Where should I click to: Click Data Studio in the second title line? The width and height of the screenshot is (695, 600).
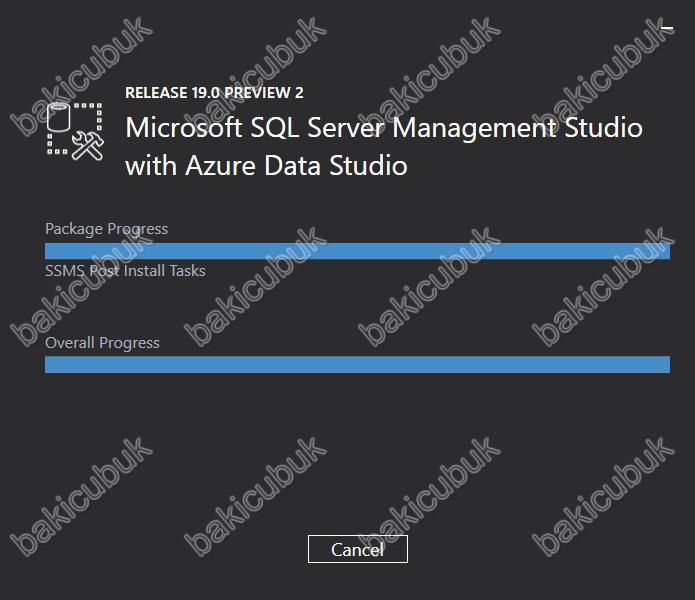click(x=336, y=166)
